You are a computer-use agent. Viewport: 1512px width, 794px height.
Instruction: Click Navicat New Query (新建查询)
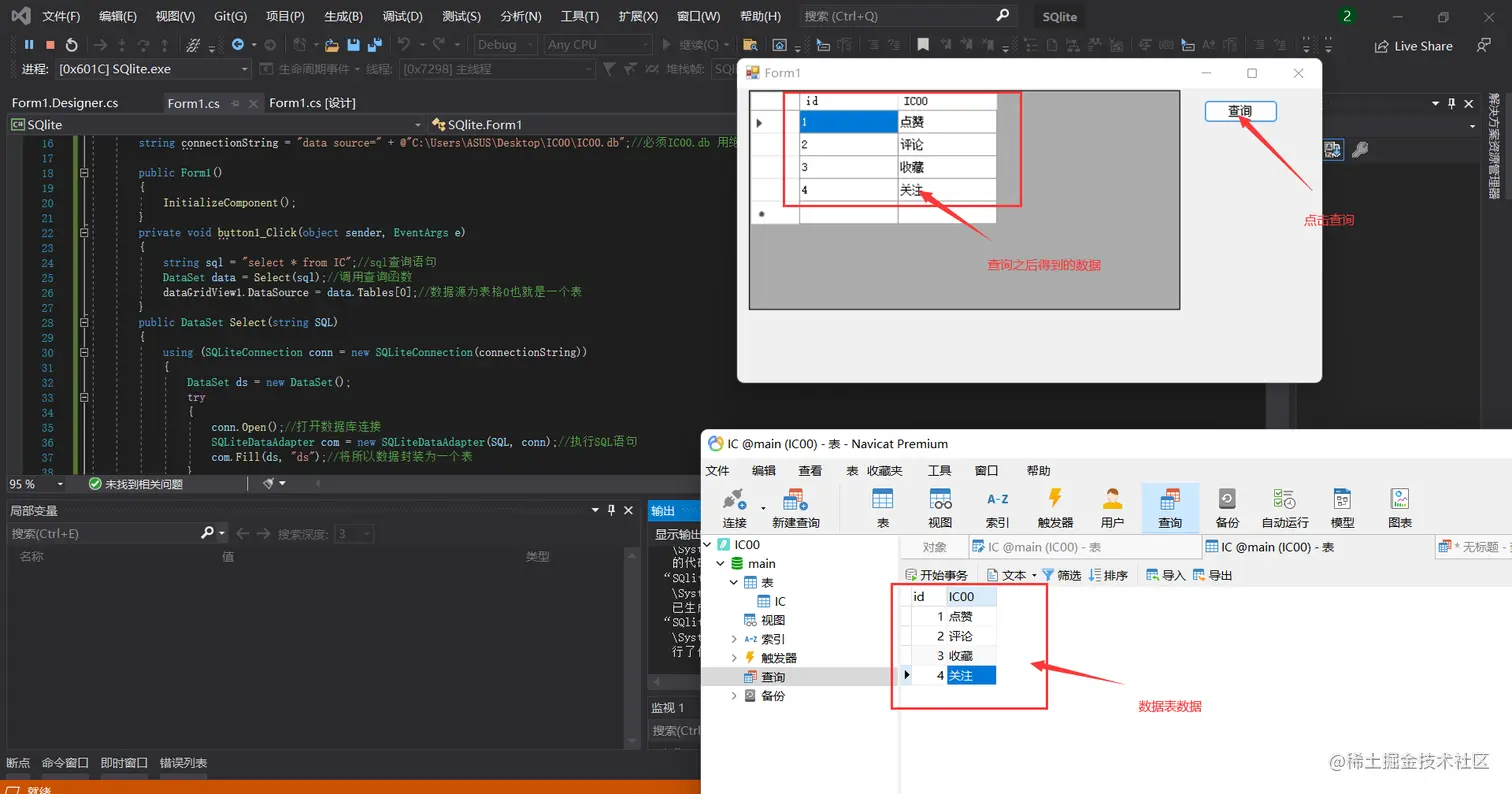[796, 508]
